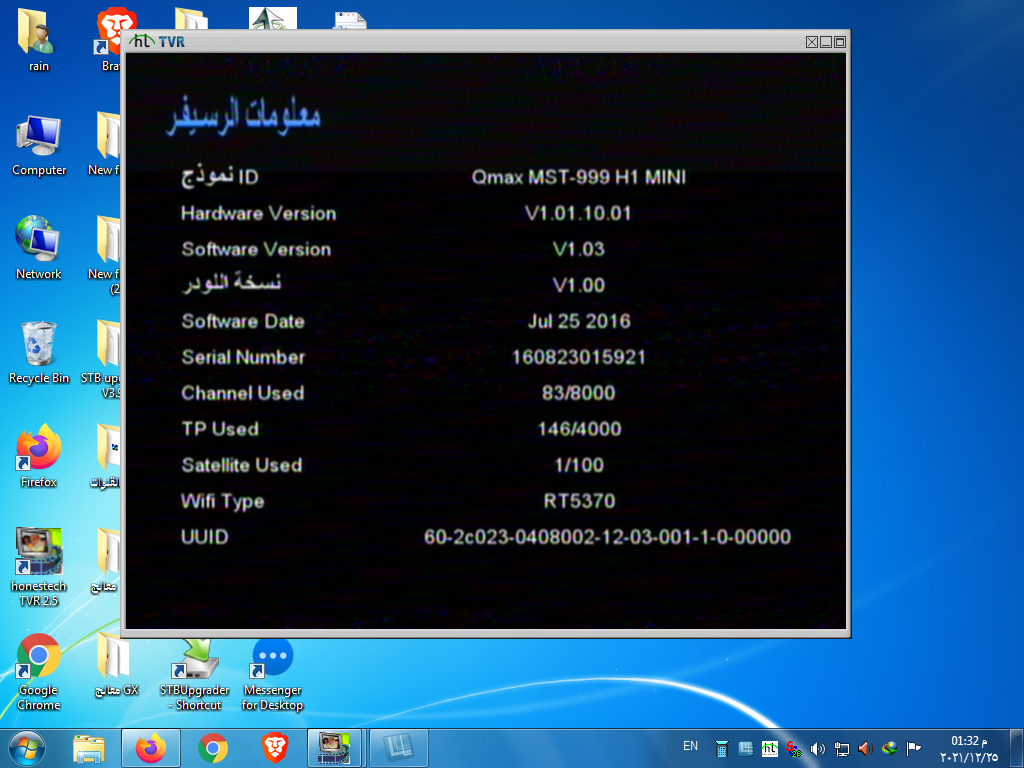Open Windows Explorer from the taskbar

point(89,748)
